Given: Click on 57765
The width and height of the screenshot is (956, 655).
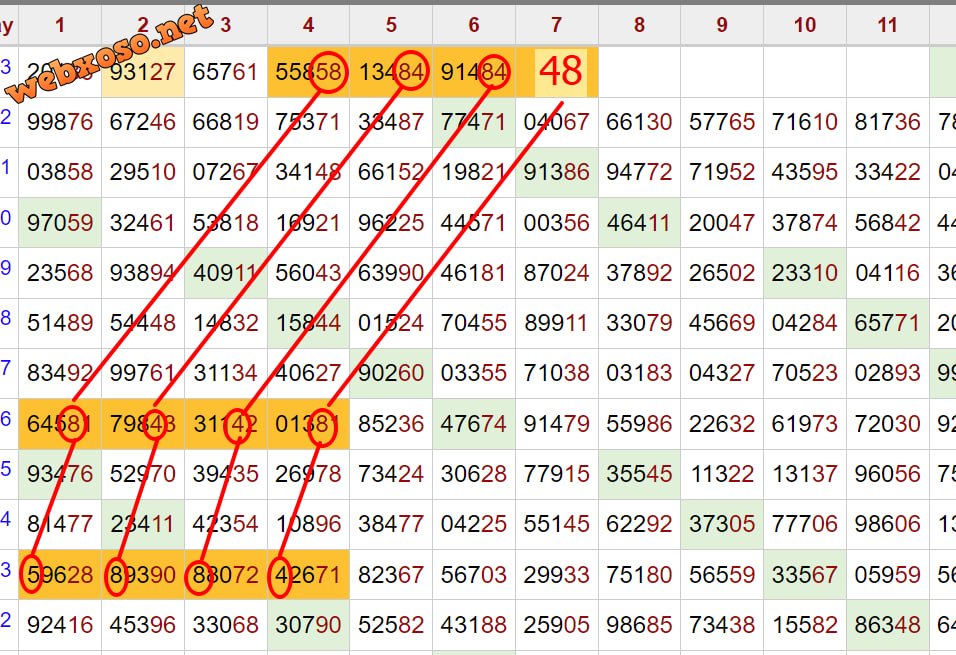Looking at the screenshot, I should (x=722, y=122).
